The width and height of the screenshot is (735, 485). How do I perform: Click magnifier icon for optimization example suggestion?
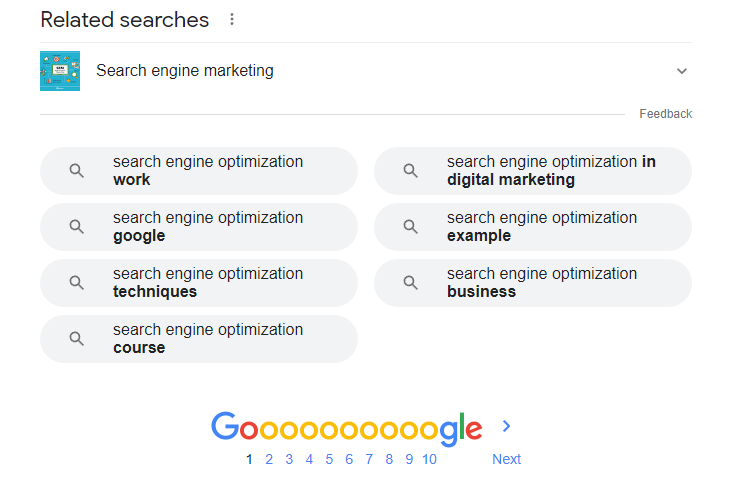point(410,227)
